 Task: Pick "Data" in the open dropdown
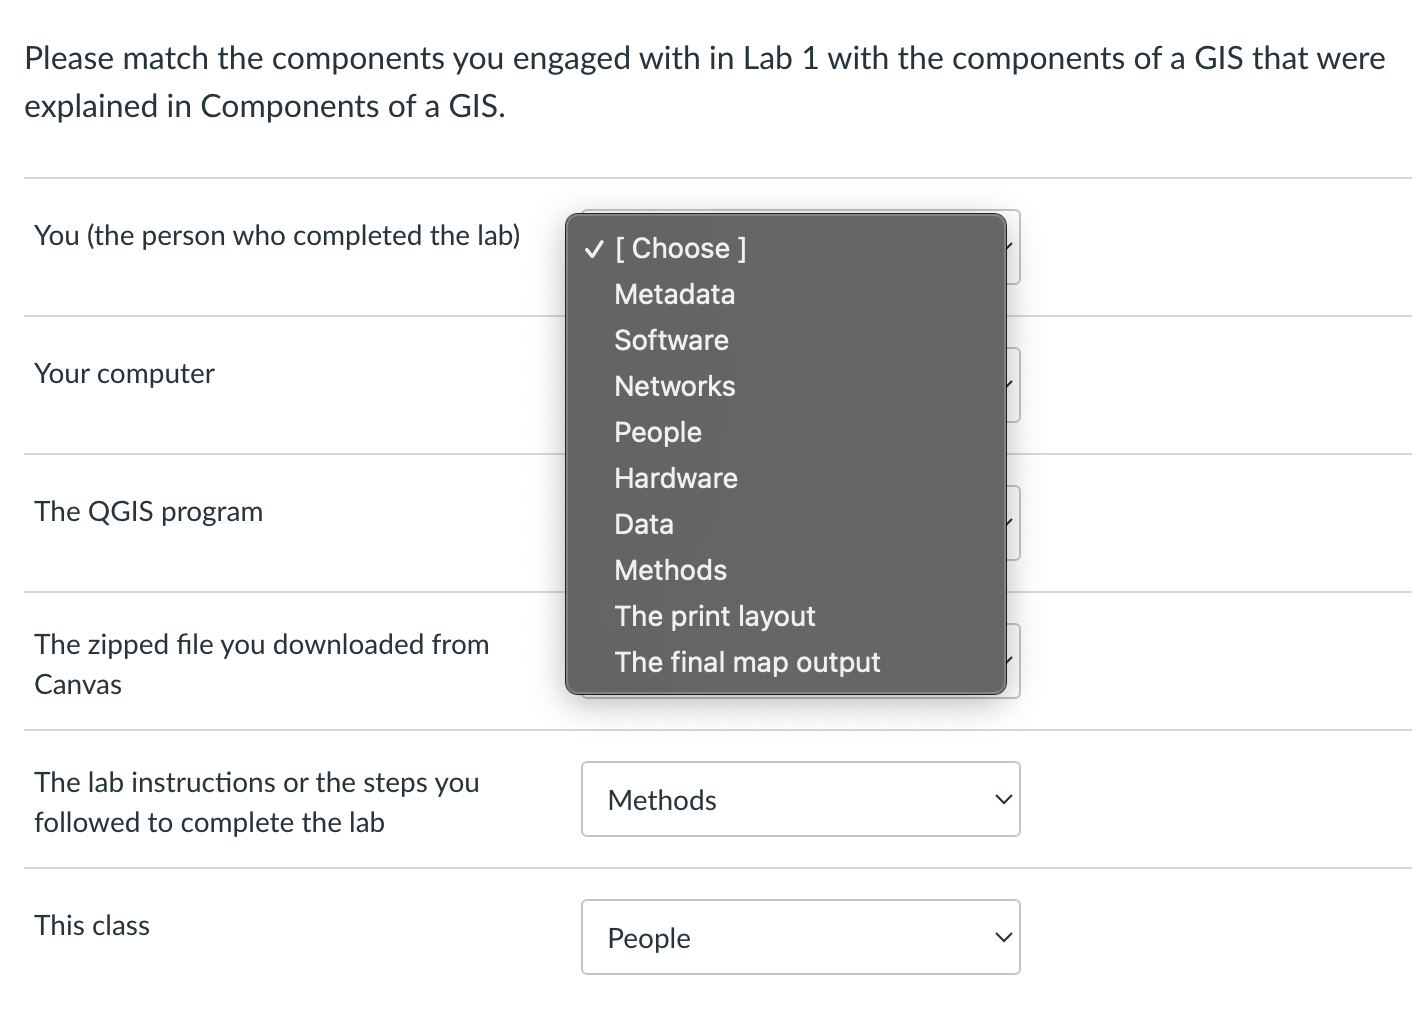(644, 524)
